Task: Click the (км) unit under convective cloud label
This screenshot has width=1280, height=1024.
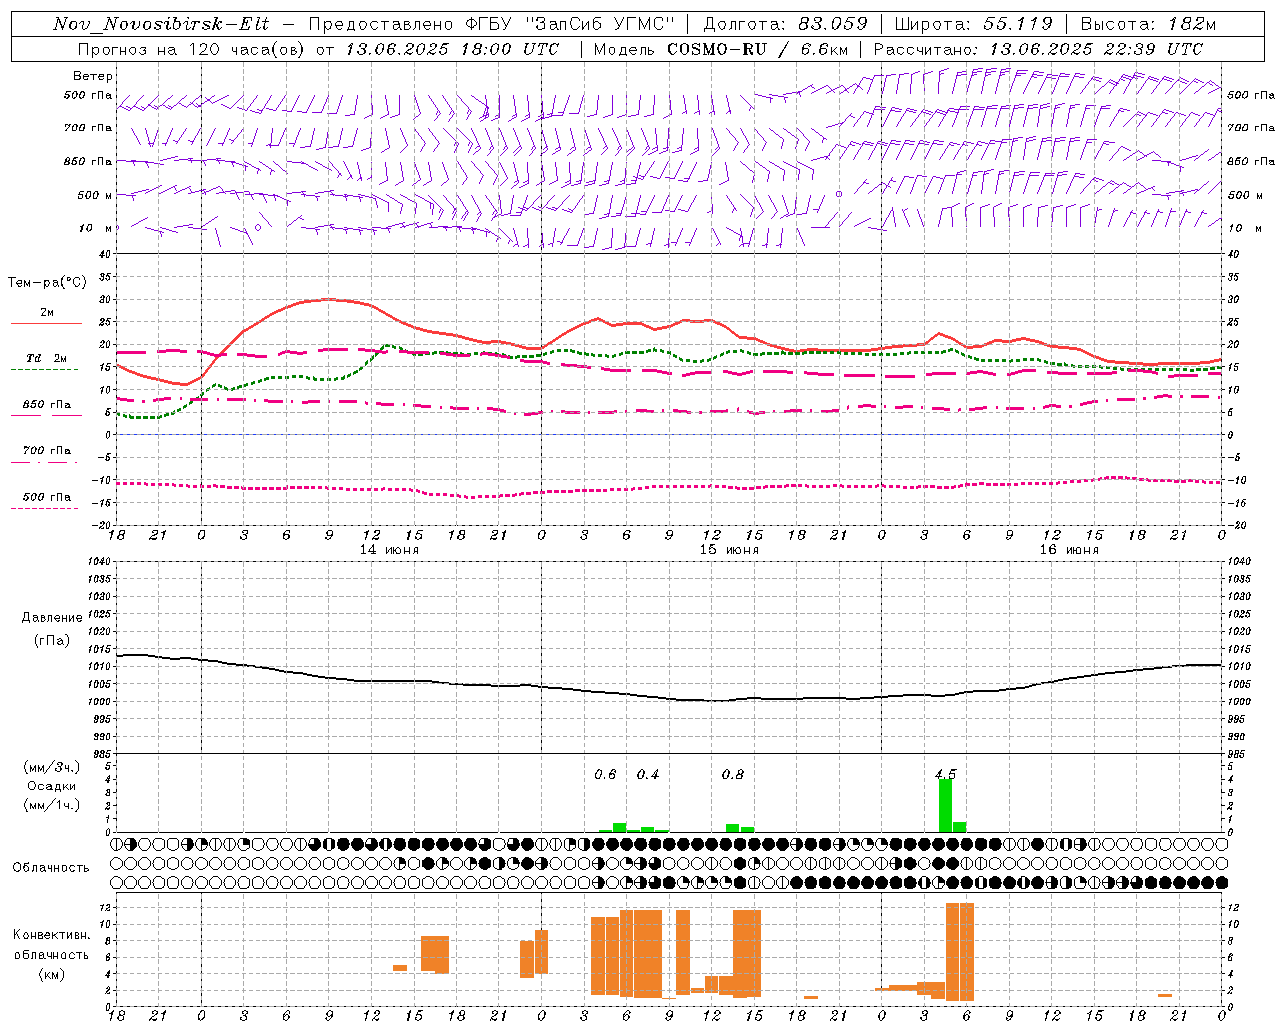Action: pos(51,974)
